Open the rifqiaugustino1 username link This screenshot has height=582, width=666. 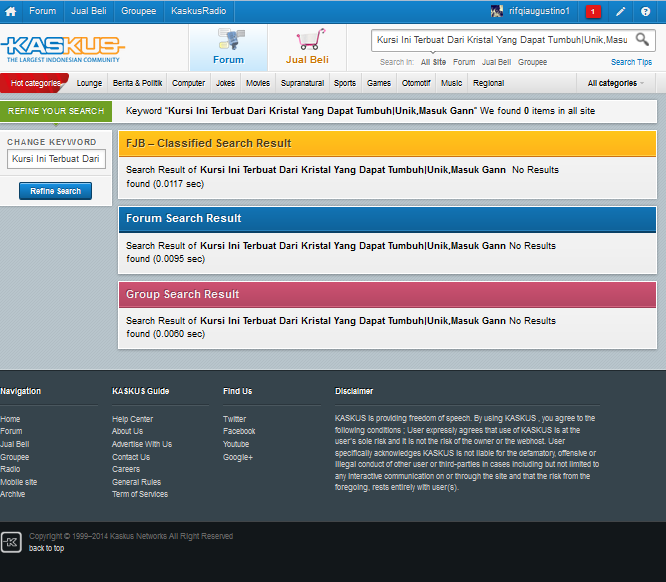[539, 11]
